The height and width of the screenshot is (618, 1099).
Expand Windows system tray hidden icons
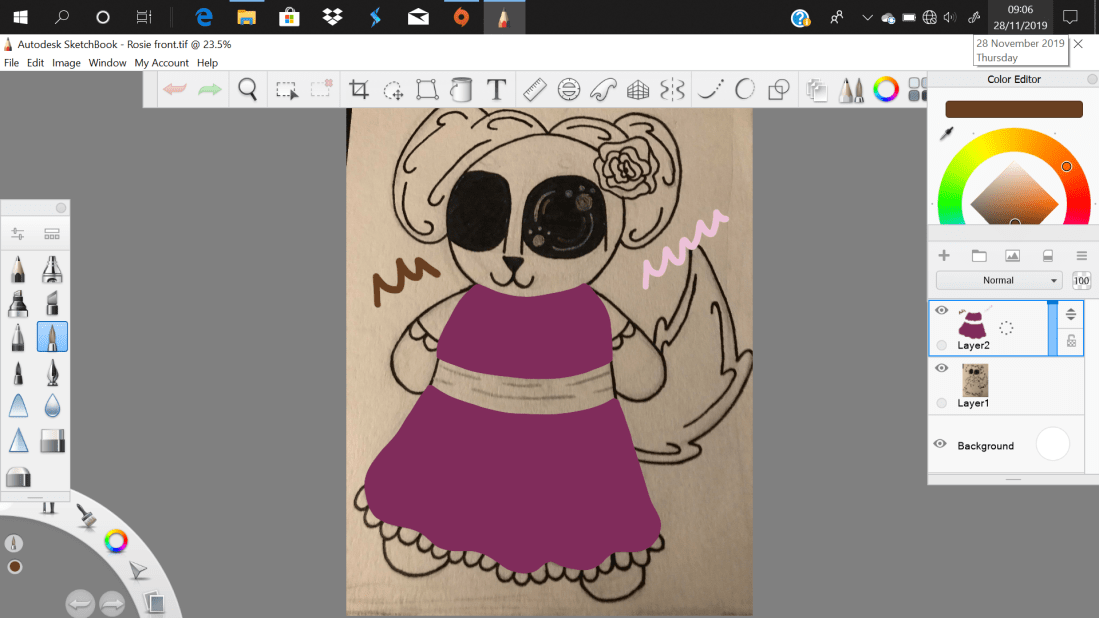866,17
